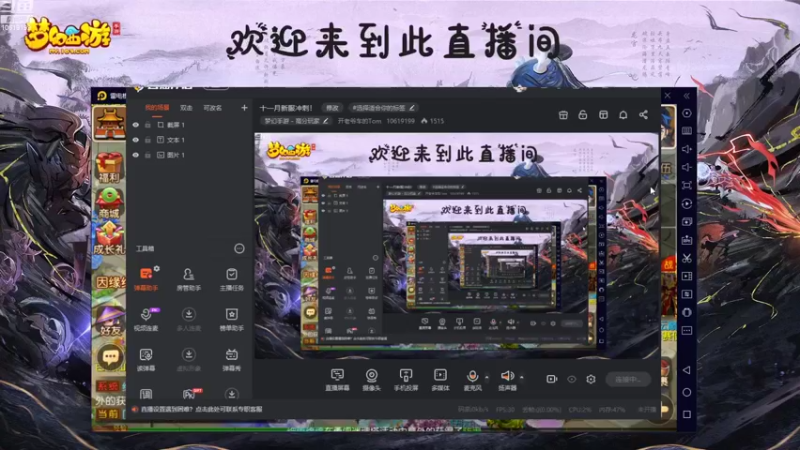Add a 多媒体 media source

[x=440, y=380]
